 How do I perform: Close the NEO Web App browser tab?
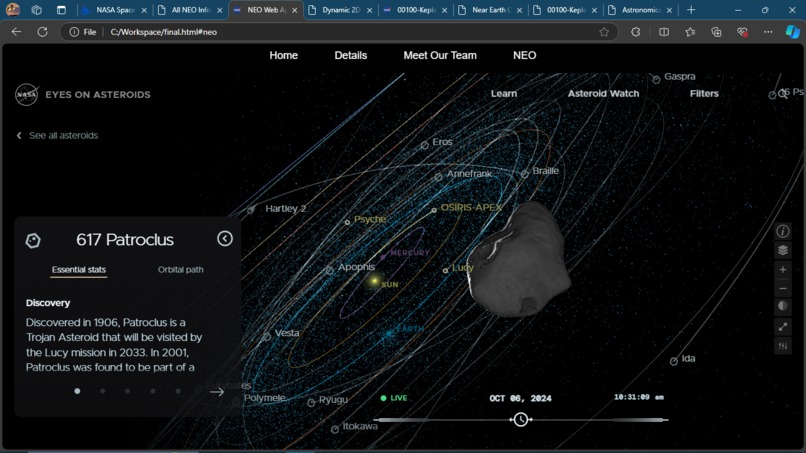pos(295,10)
